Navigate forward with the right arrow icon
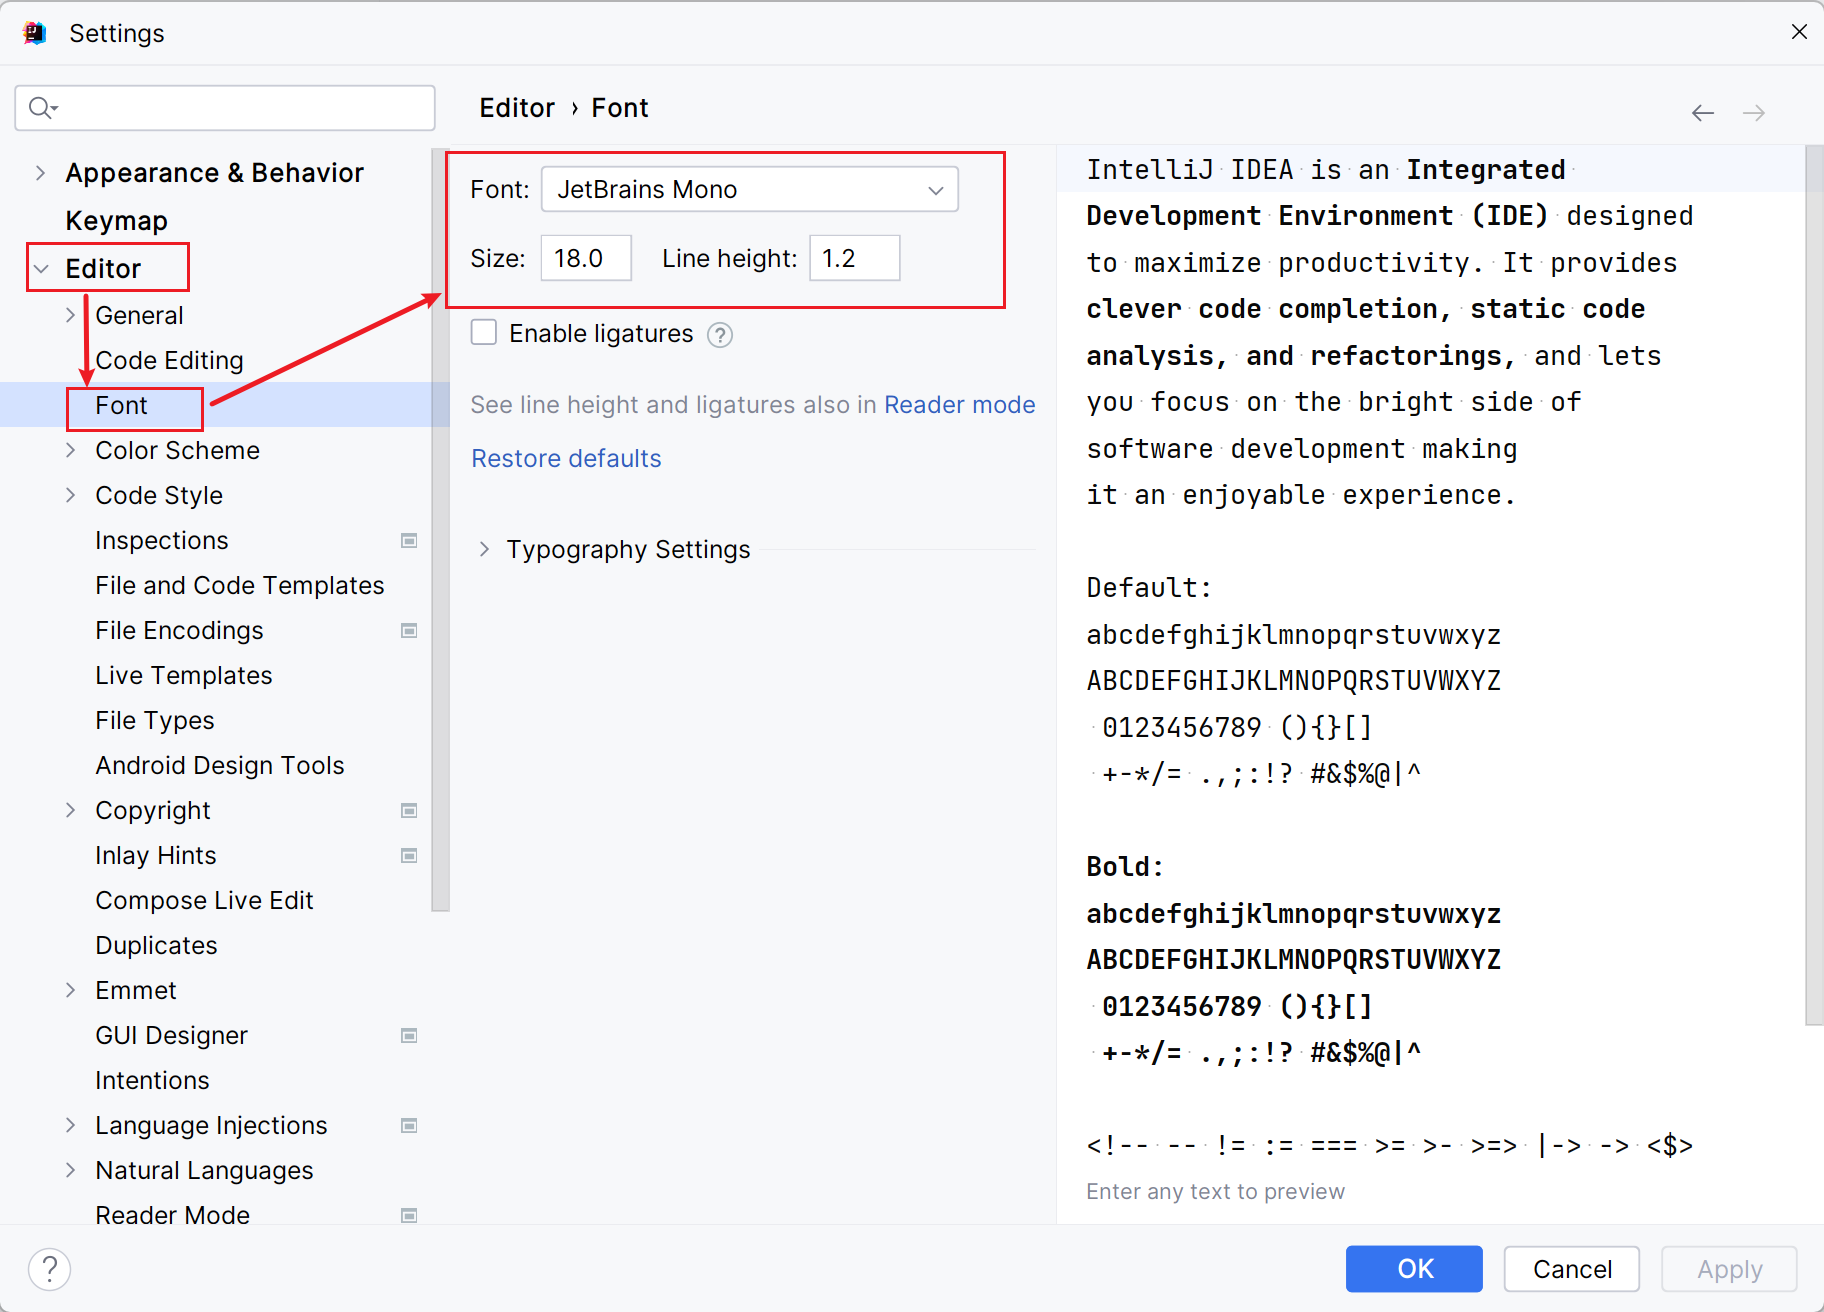1824x1312 pixels. [1753, 113]
